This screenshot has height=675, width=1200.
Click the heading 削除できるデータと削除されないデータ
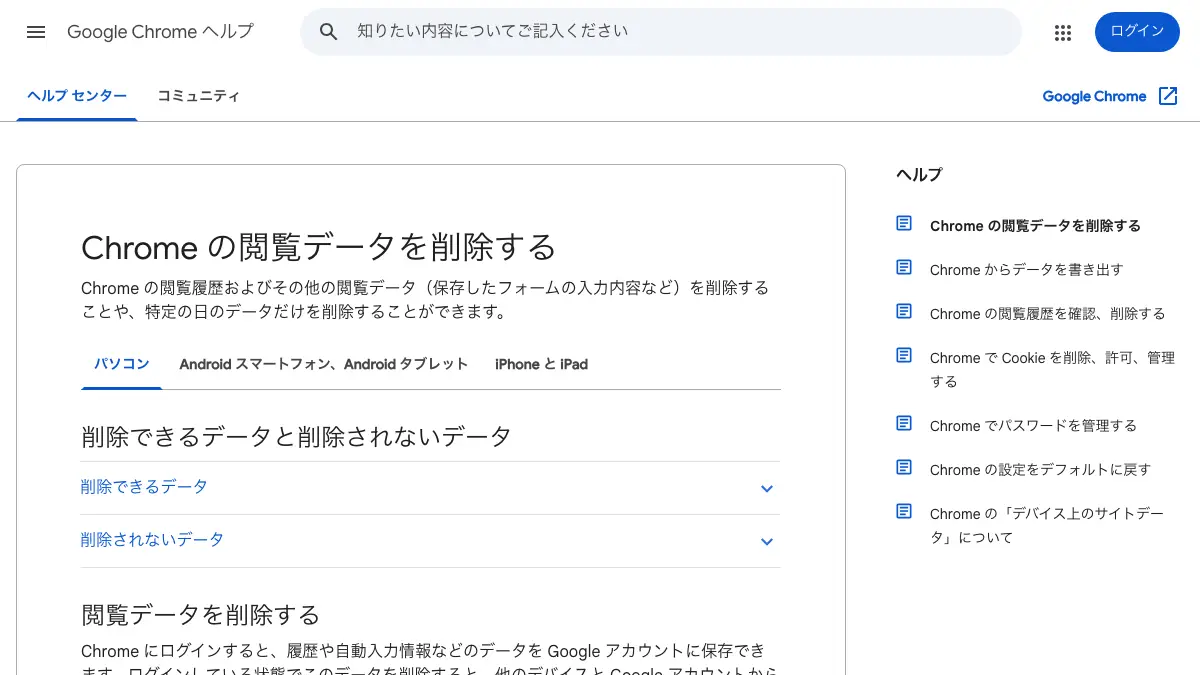[x=296, y=436]
